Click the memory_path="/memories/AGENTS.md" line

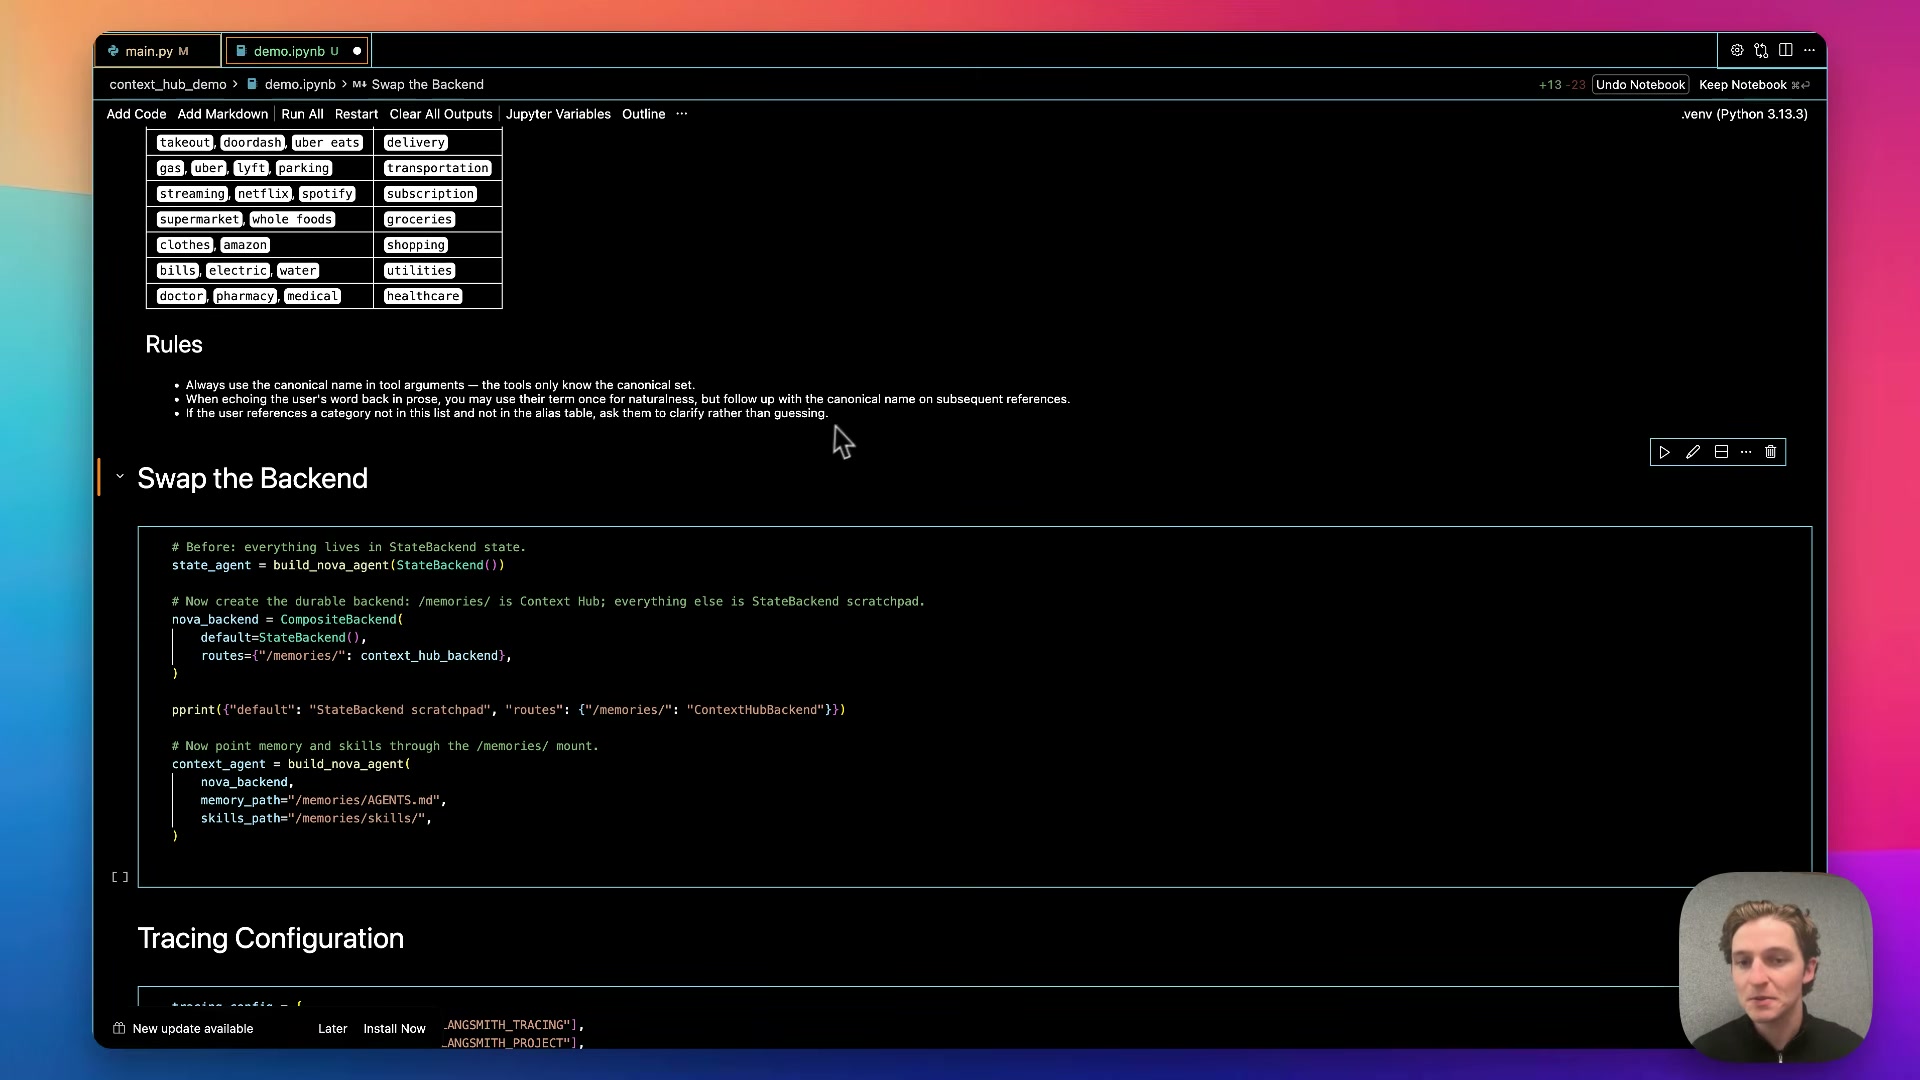(x=323, y=800)
